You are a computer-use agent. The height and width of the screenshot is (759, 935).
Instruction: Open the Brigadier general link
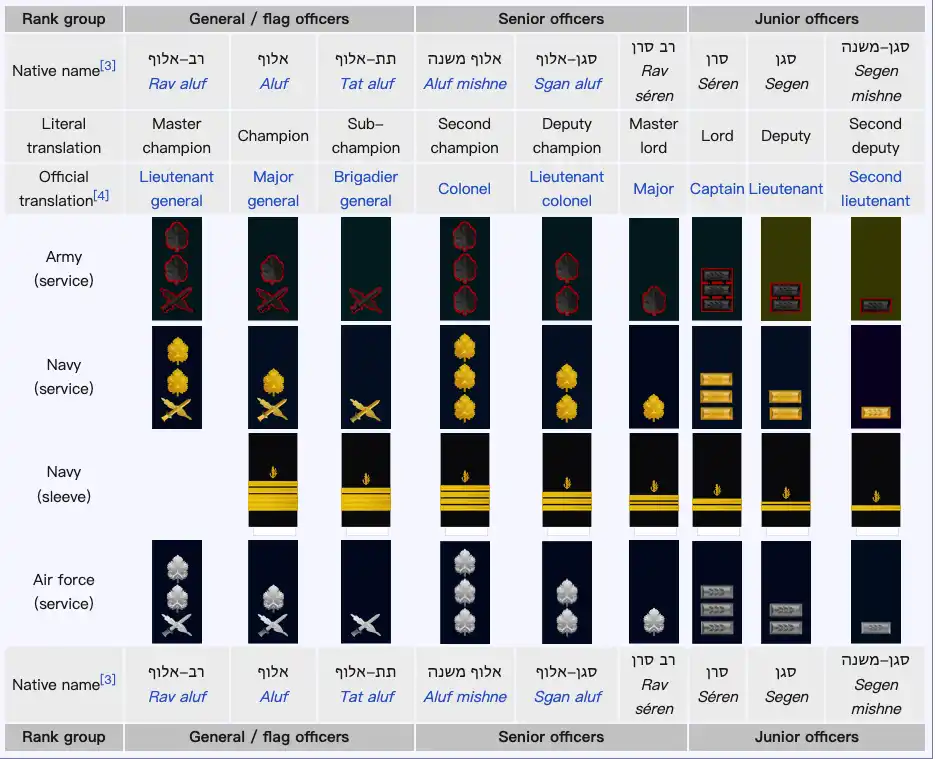coord(365,189)
